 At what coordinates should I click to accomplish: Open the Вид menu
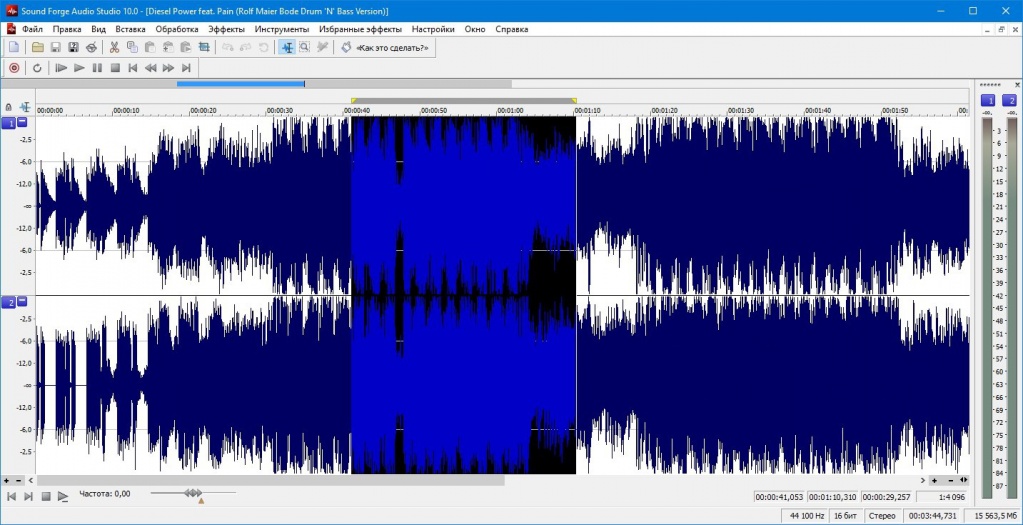99,29
